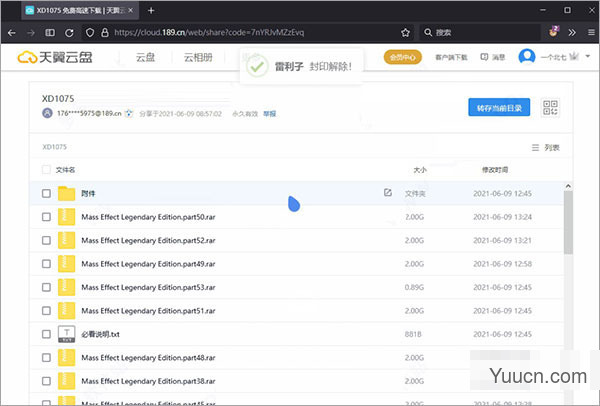600x406 pixels.
Task: Show more tools with the double chevron
Action: point(572,33)
